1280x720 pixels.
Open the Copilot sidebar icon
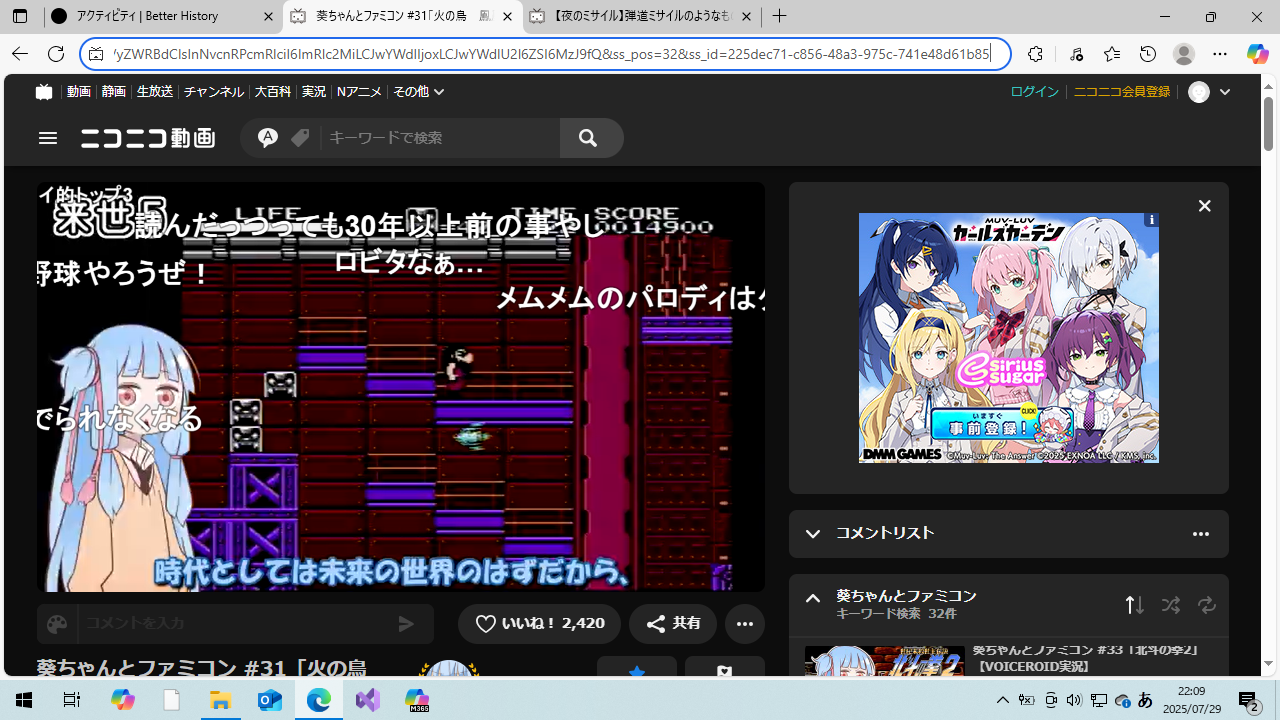[x=1257, y=54]
